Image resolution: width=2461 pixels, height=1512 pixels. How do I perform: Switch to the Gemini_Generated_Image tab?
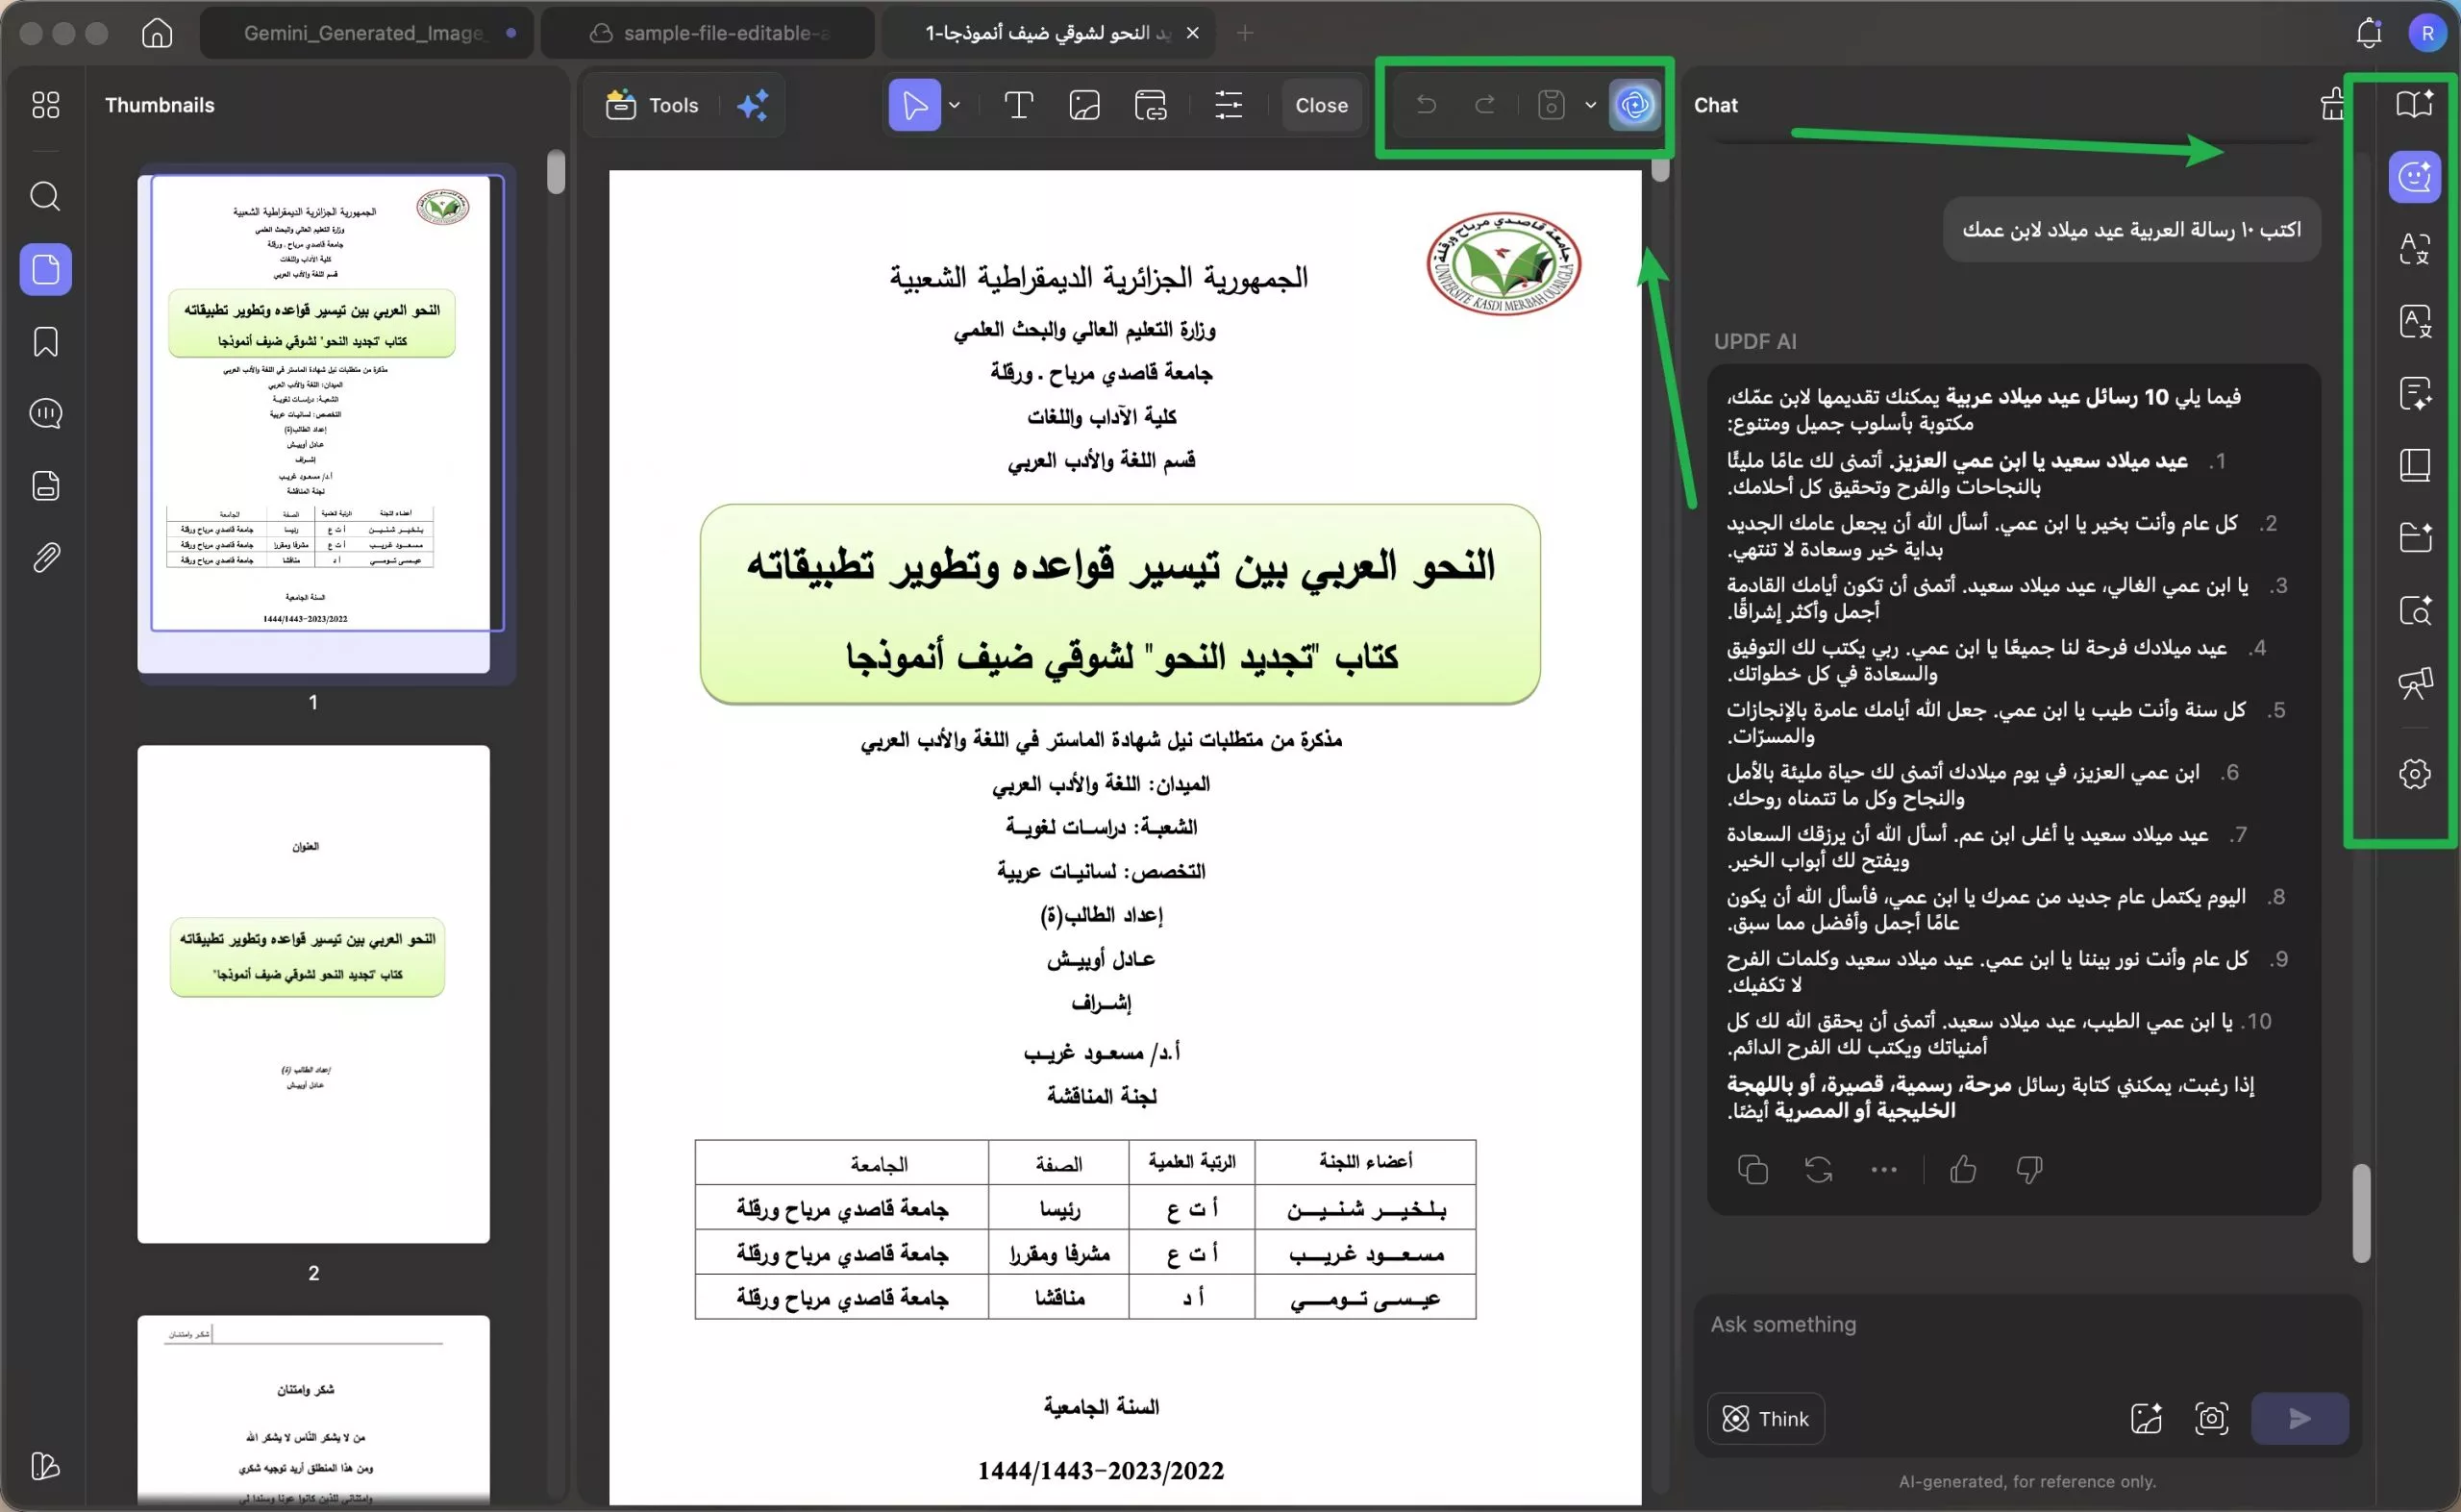[x=365, y=33]
